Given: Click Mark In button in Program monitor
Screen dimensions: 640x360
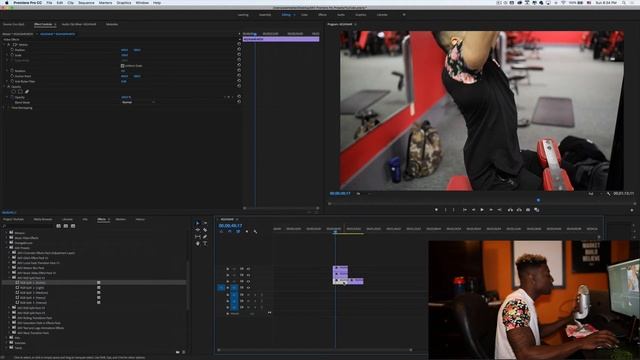Looking at the screenshot, I should 445,210.
